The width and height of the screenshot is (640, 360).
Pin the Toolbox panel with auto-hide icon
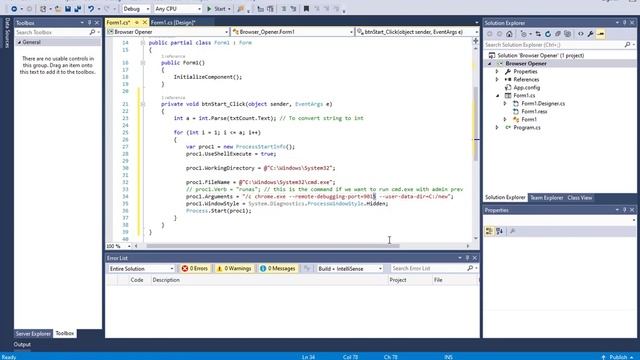[x=89, y=23]
